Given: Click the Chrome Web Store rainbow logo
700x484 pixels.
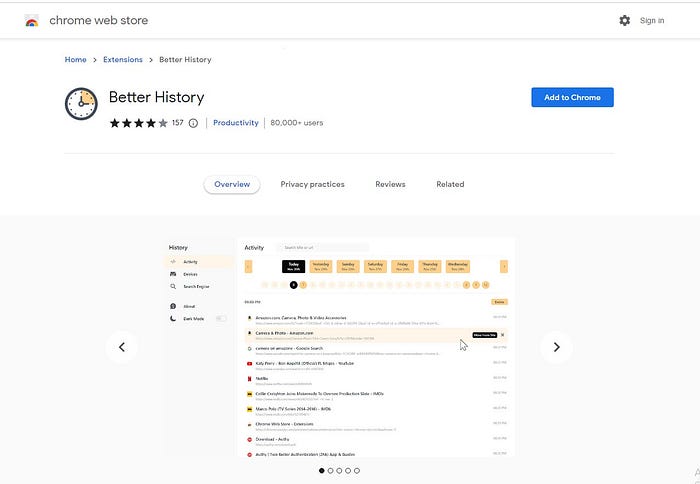Looking at the screenshot, I should pyautogui.click(x=32, y=21).
